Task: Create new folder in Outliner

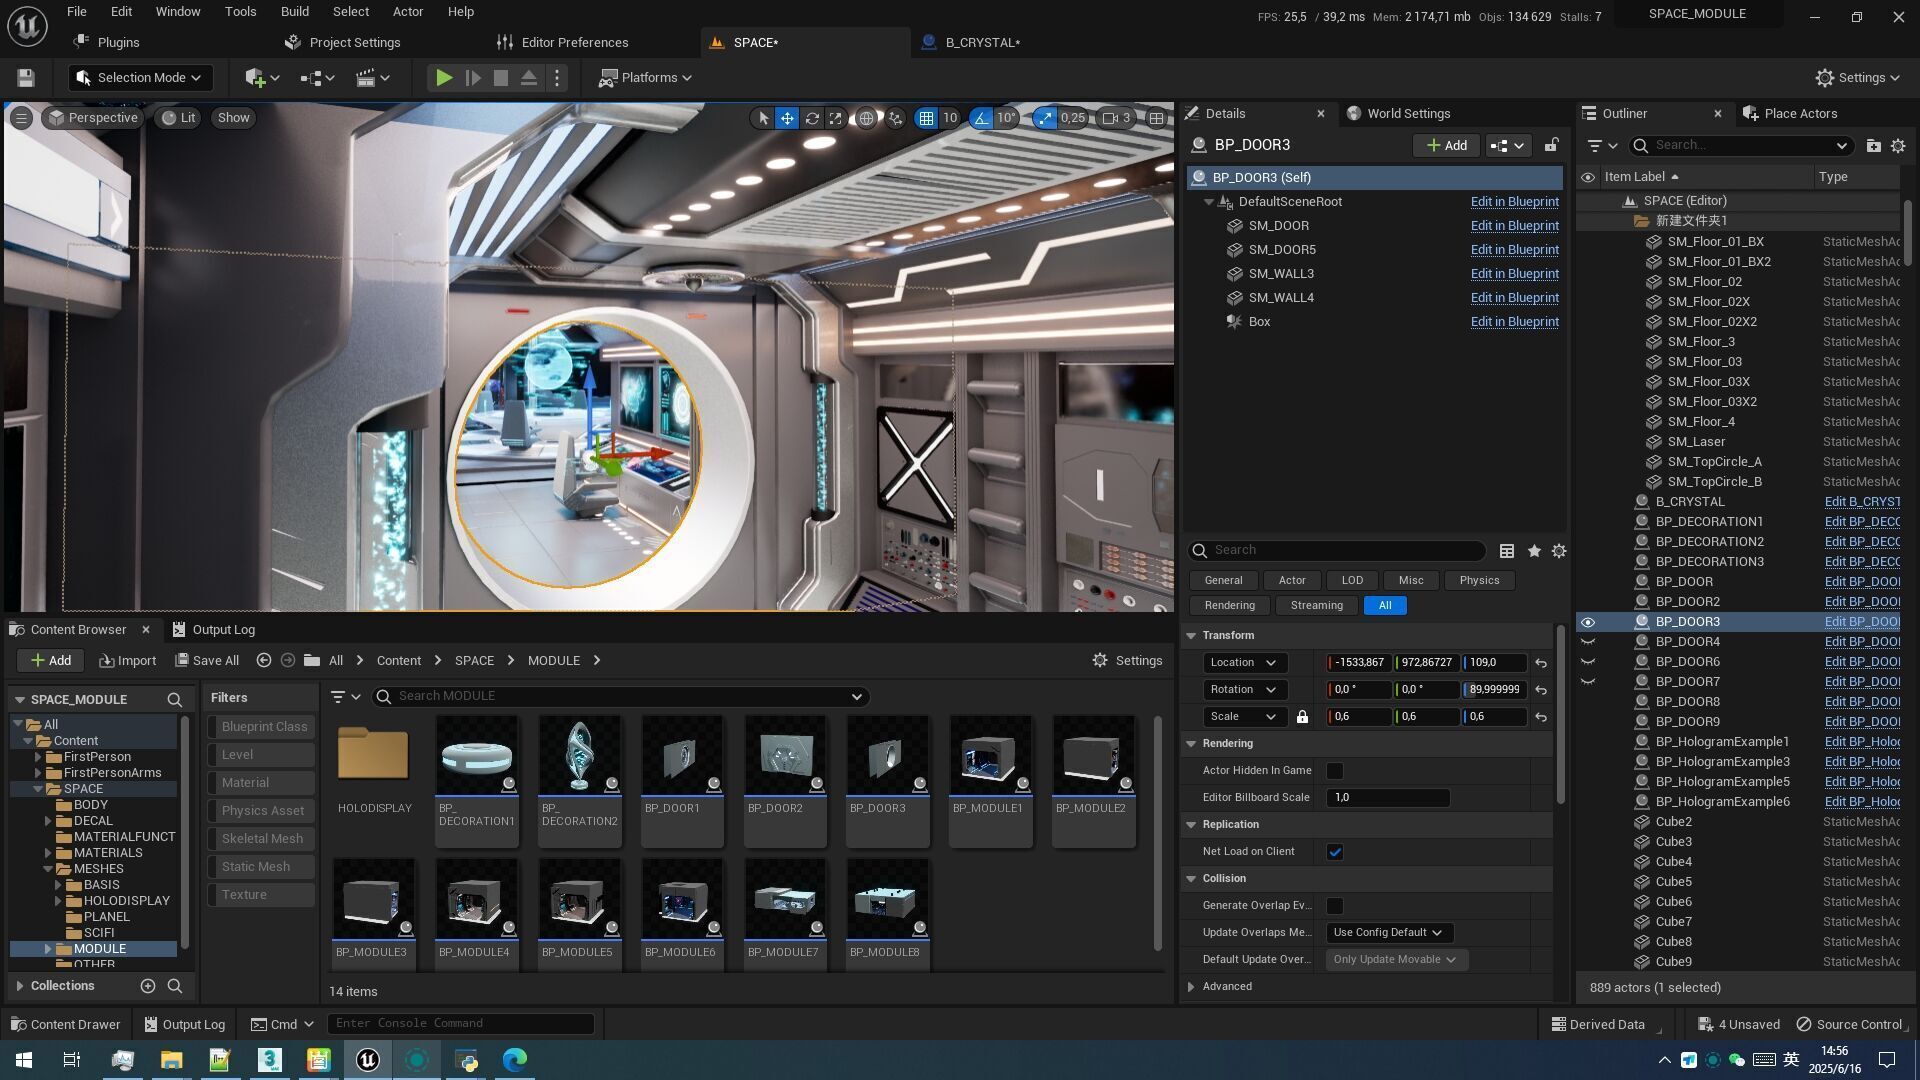Action: tap(1873, 146)
